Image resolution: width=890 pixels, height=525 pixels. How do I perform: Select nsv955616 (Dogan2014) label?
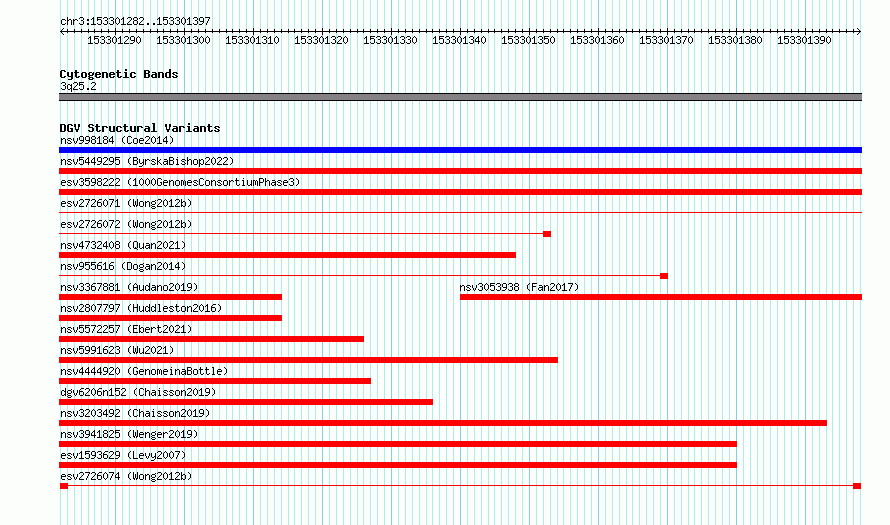tap(123, 266)
